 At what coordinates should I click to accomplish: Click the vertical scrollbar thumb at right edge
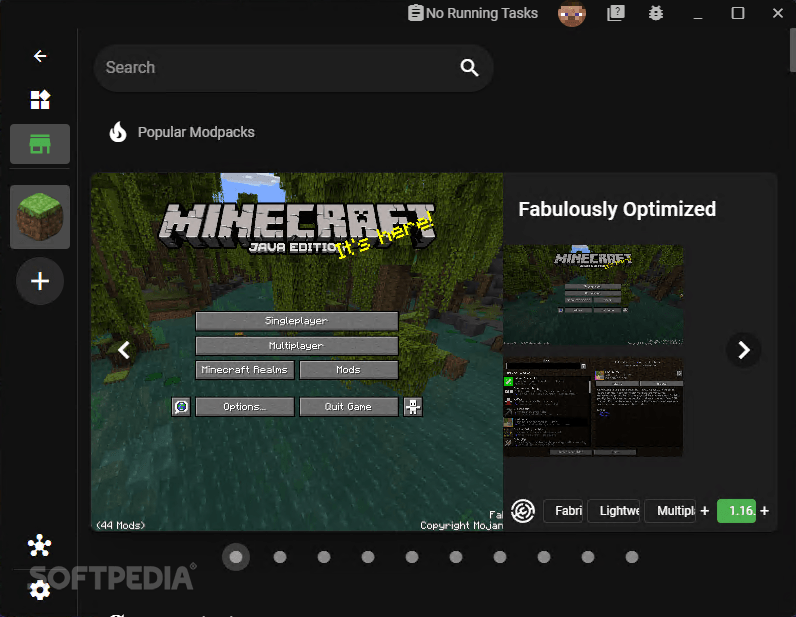tap(793, 50)
